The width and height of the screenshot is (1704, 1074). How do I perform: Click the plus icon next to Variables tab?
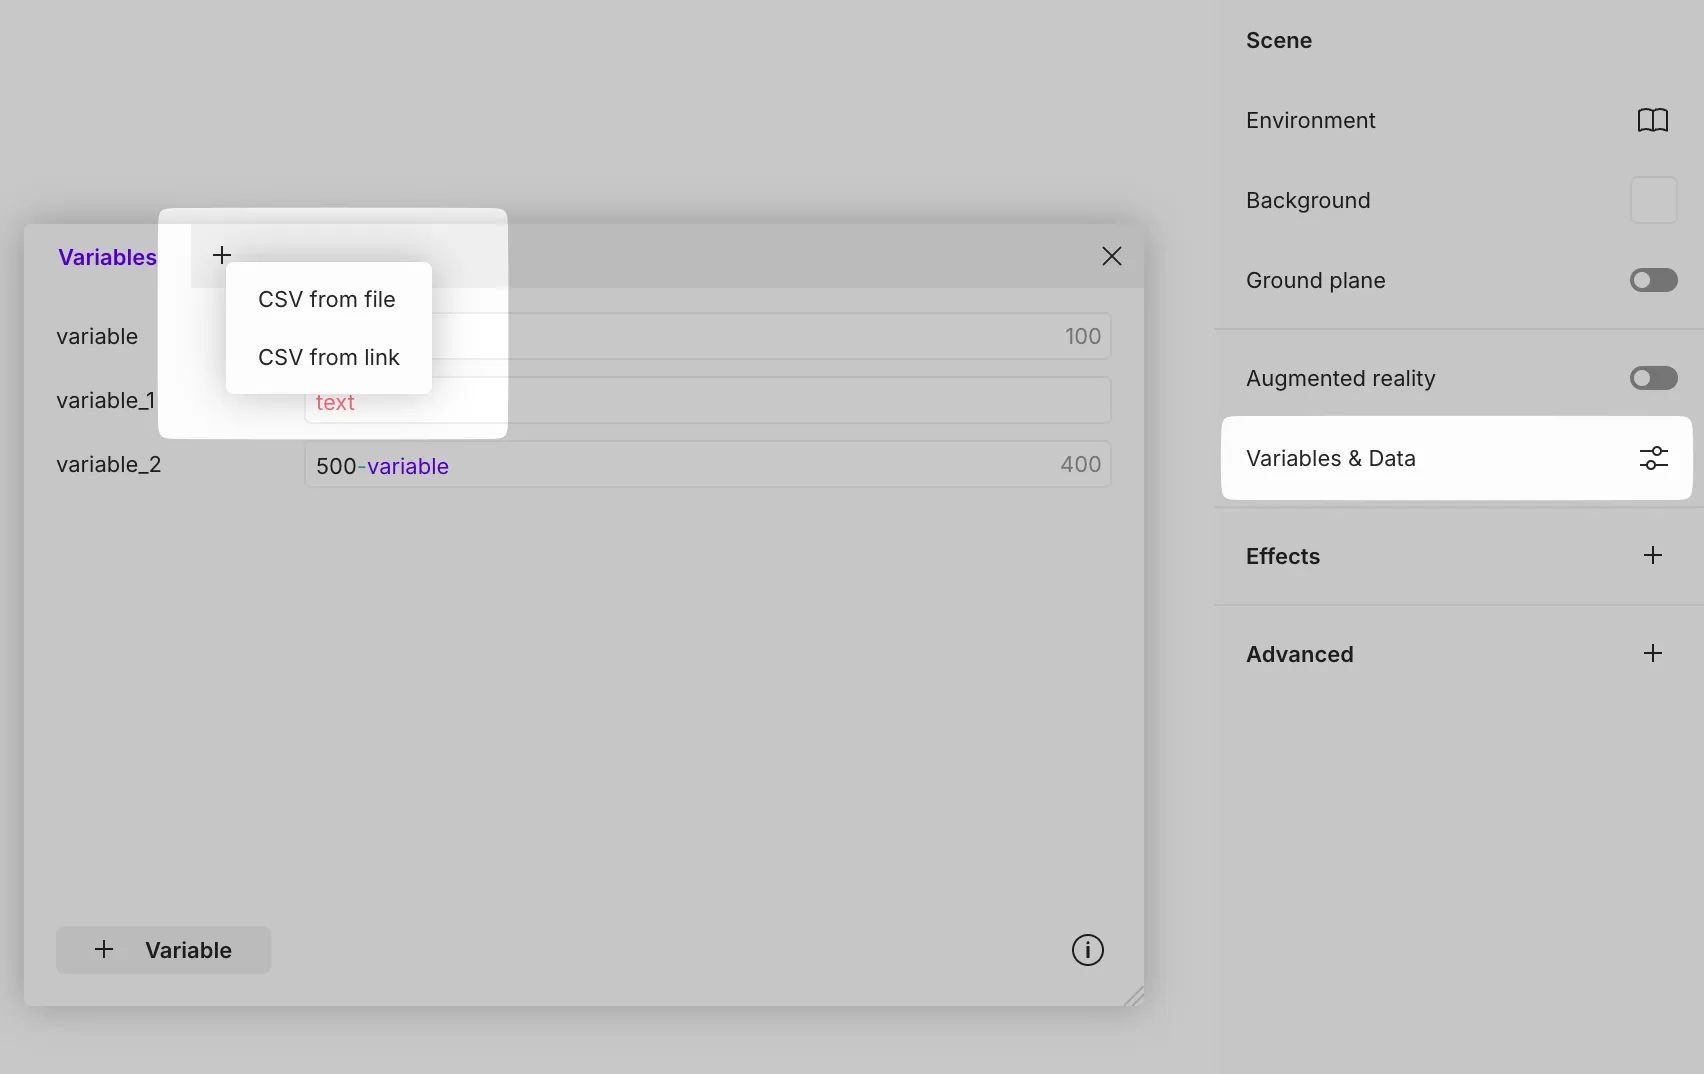point(222,255)
